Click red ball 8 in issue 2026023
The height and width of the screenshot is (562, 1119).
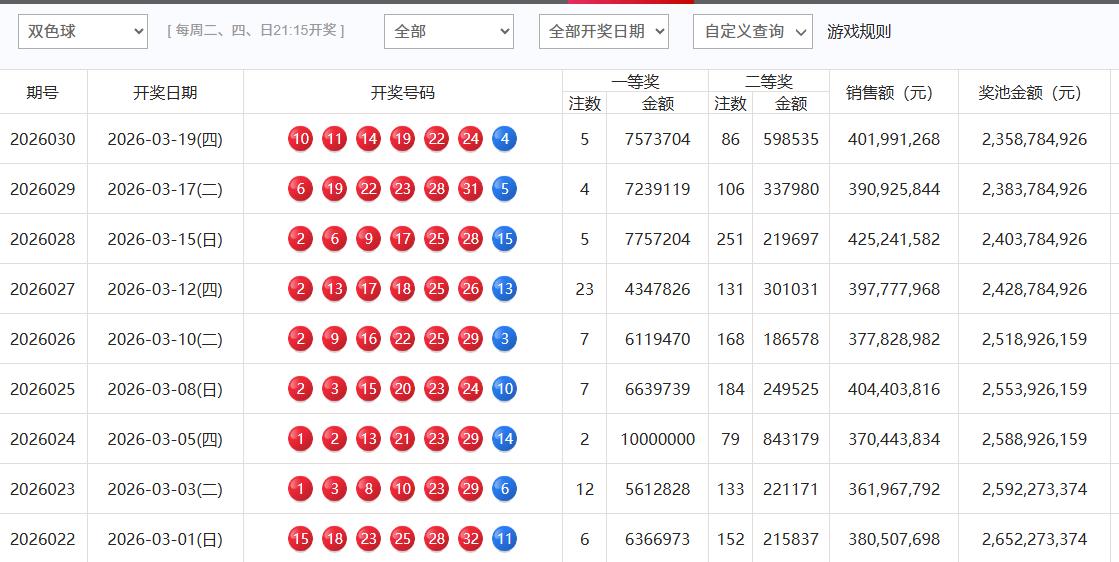(368, 489)
